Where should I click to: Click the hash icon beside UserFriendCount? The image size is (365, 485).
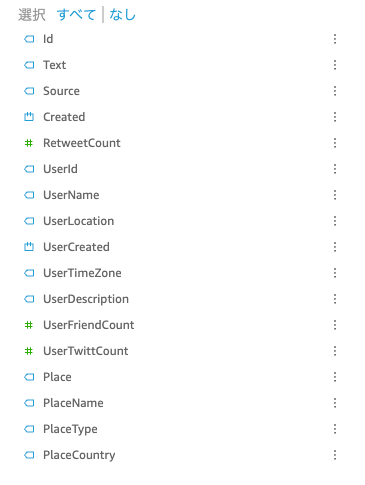click(29, 325)
